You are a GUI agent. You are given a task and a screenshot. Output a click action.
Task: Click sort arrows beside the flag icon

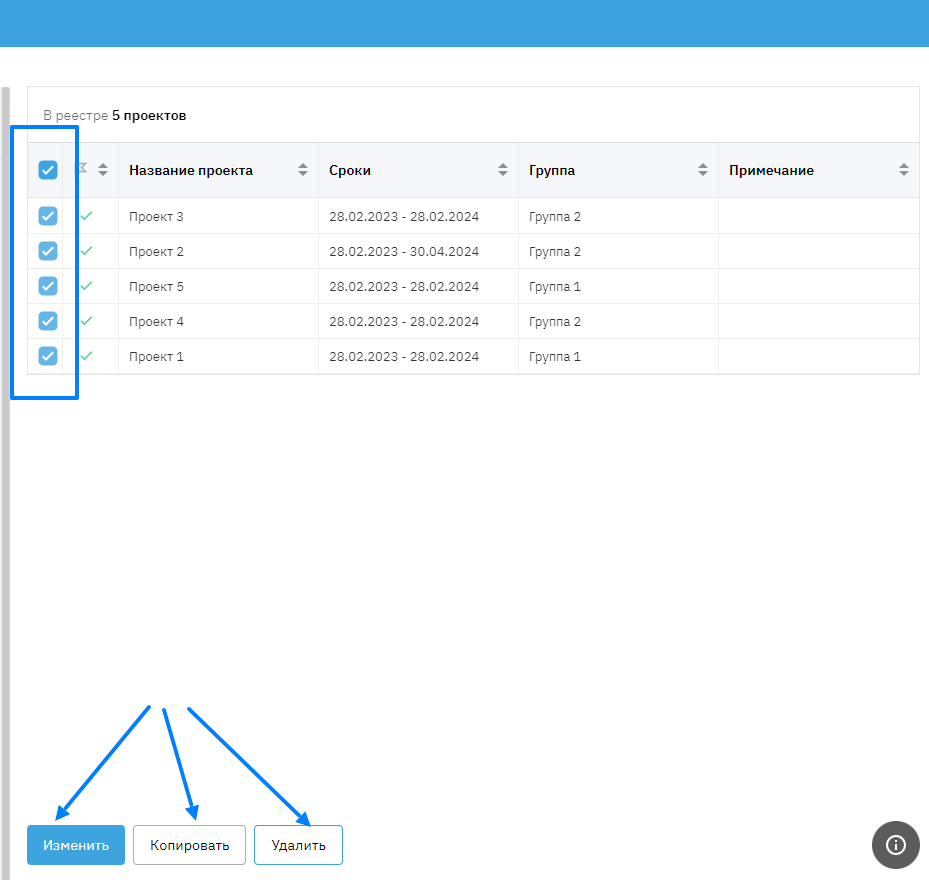pos(103,170)
